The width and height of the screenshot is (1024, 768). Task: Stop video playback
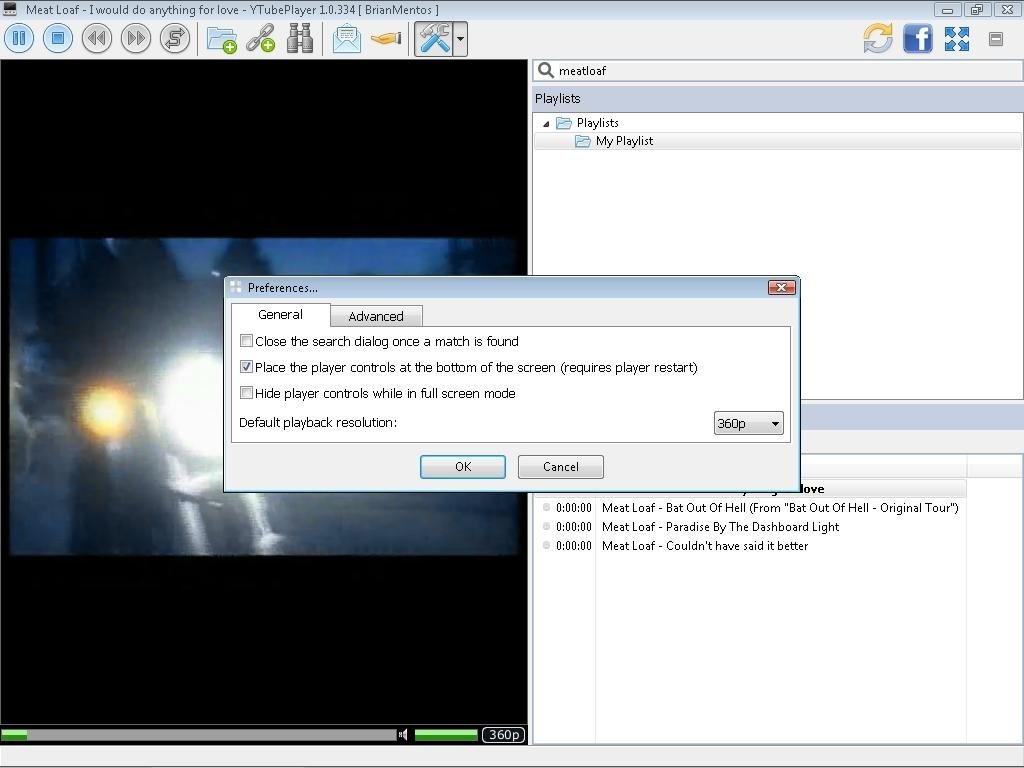click(x=57, y=39)
